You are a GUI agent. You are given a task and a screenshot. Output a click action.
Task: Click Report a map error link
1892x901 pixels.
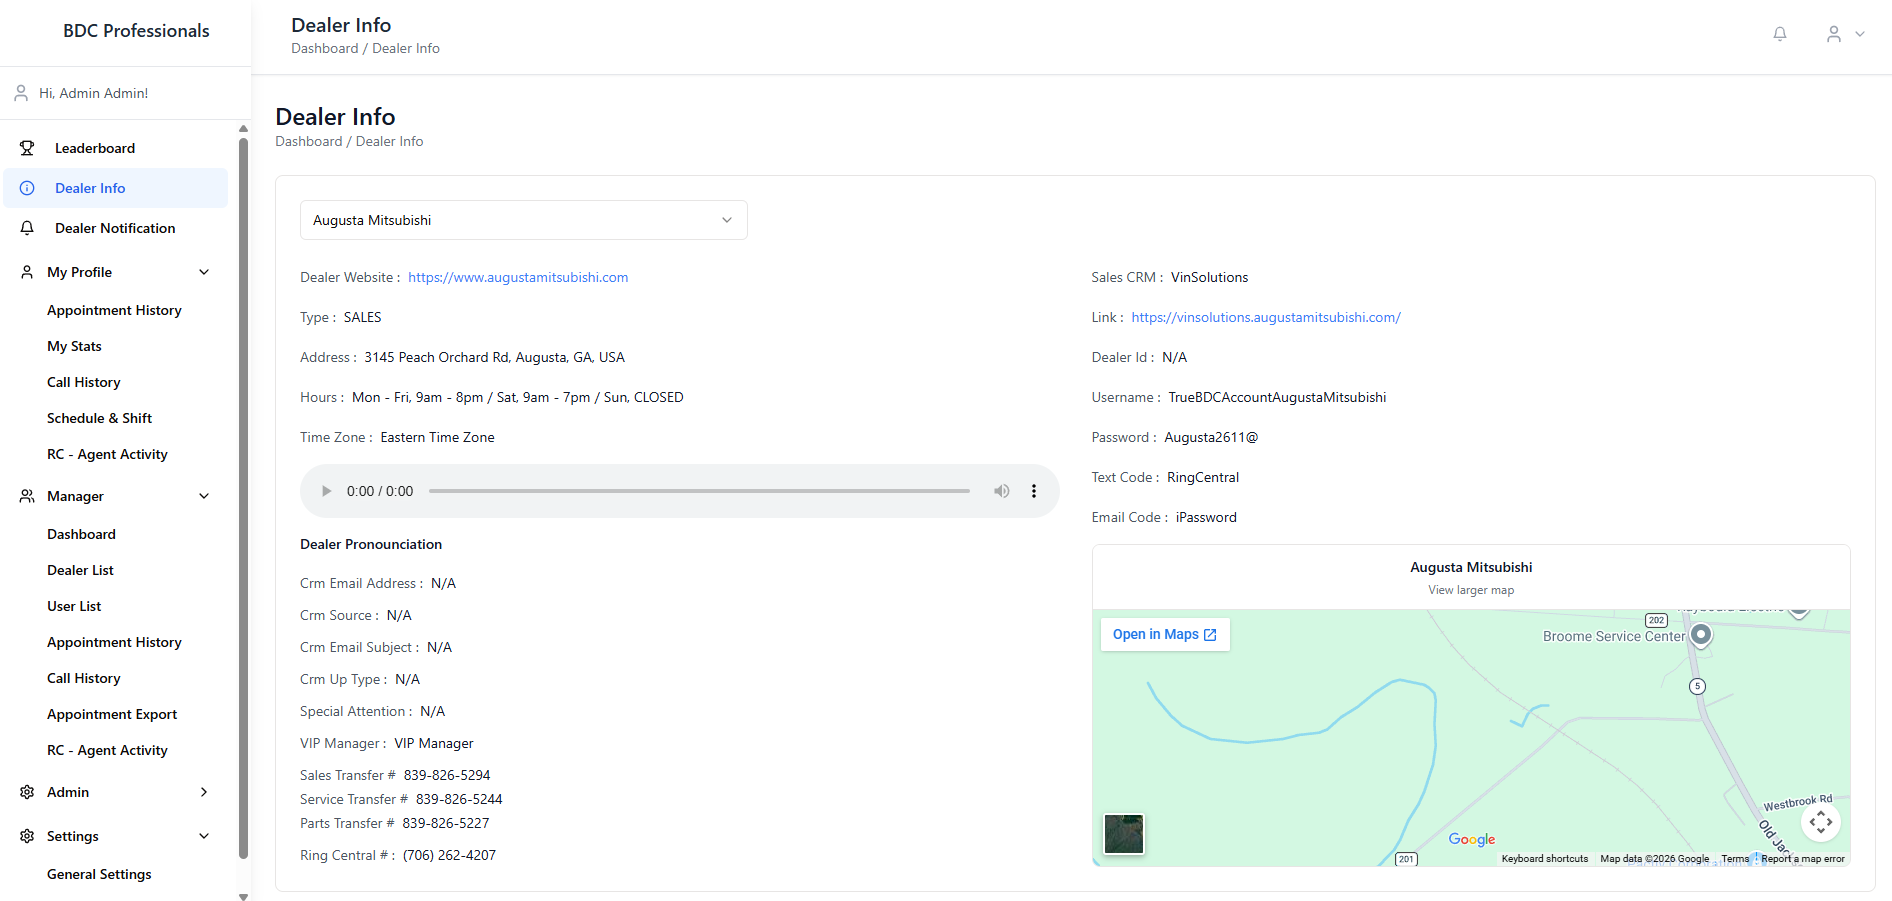[x=1803, y=859]
